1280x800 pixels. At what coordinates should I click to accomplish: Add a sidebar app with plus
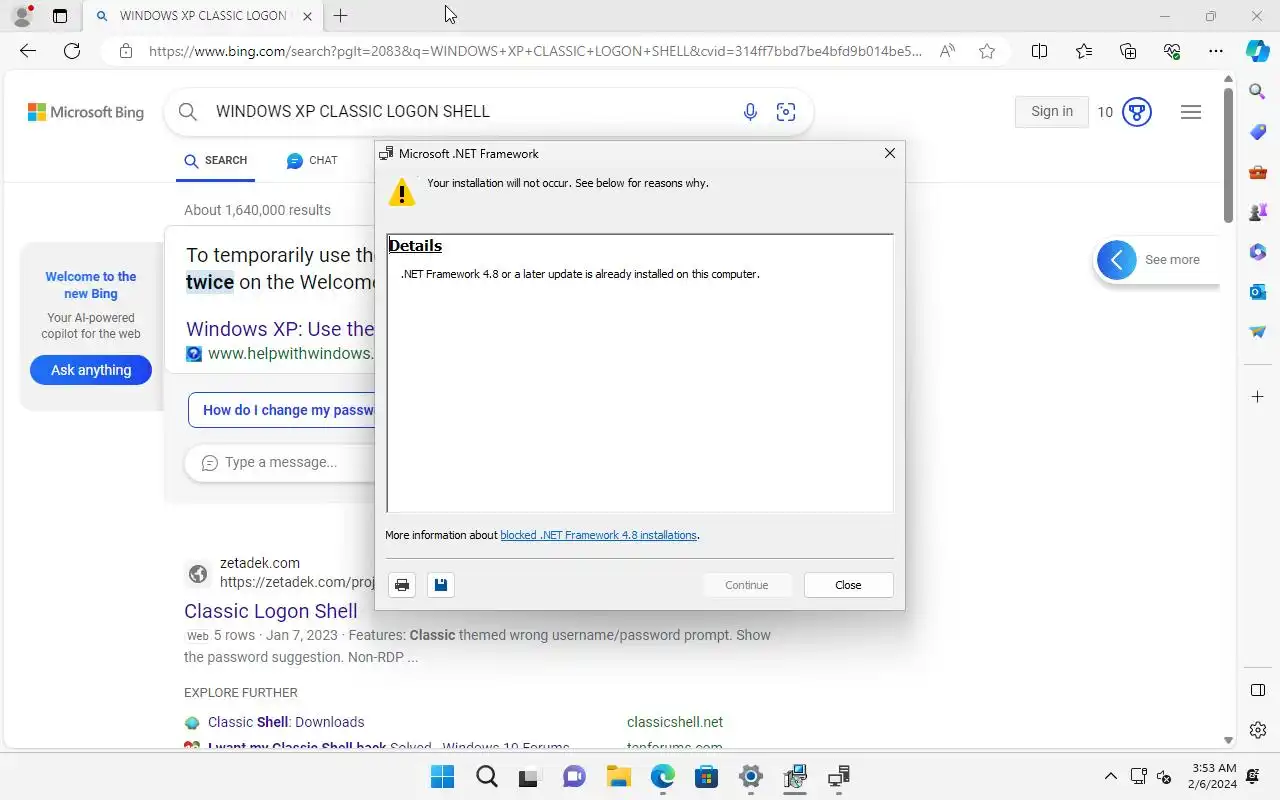pos(1258,397)
